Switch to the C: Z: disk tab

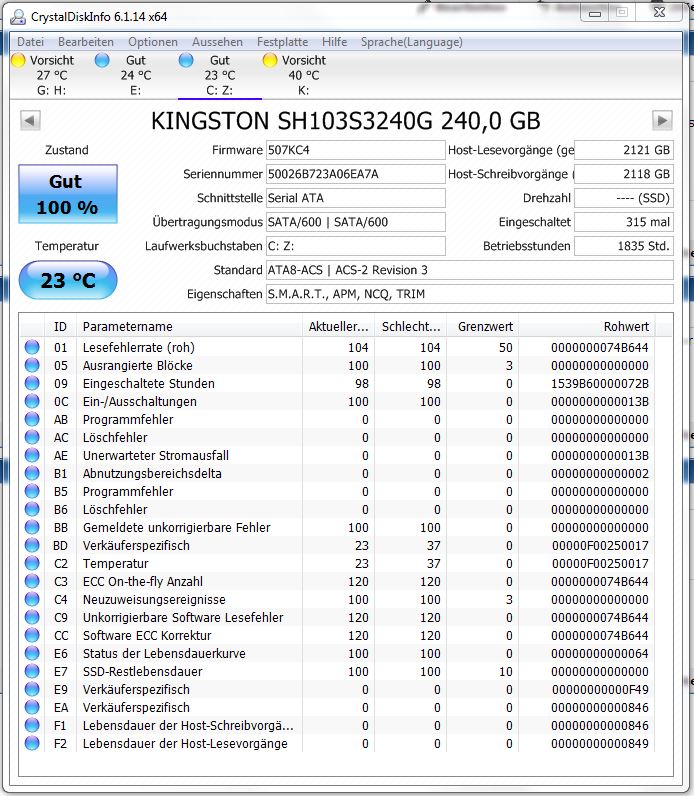[x=220, y=75]
